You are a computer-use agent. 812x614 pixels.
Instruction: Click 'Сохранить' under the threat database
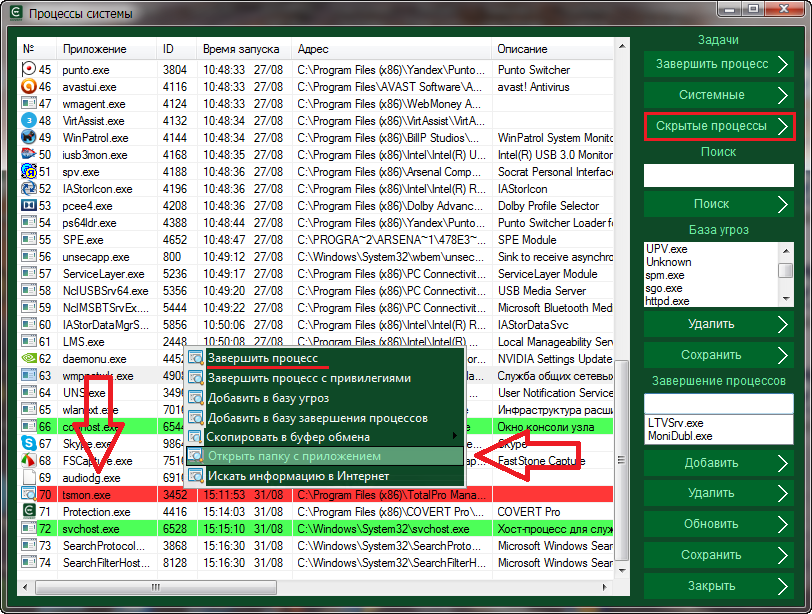tap(718, 355)
